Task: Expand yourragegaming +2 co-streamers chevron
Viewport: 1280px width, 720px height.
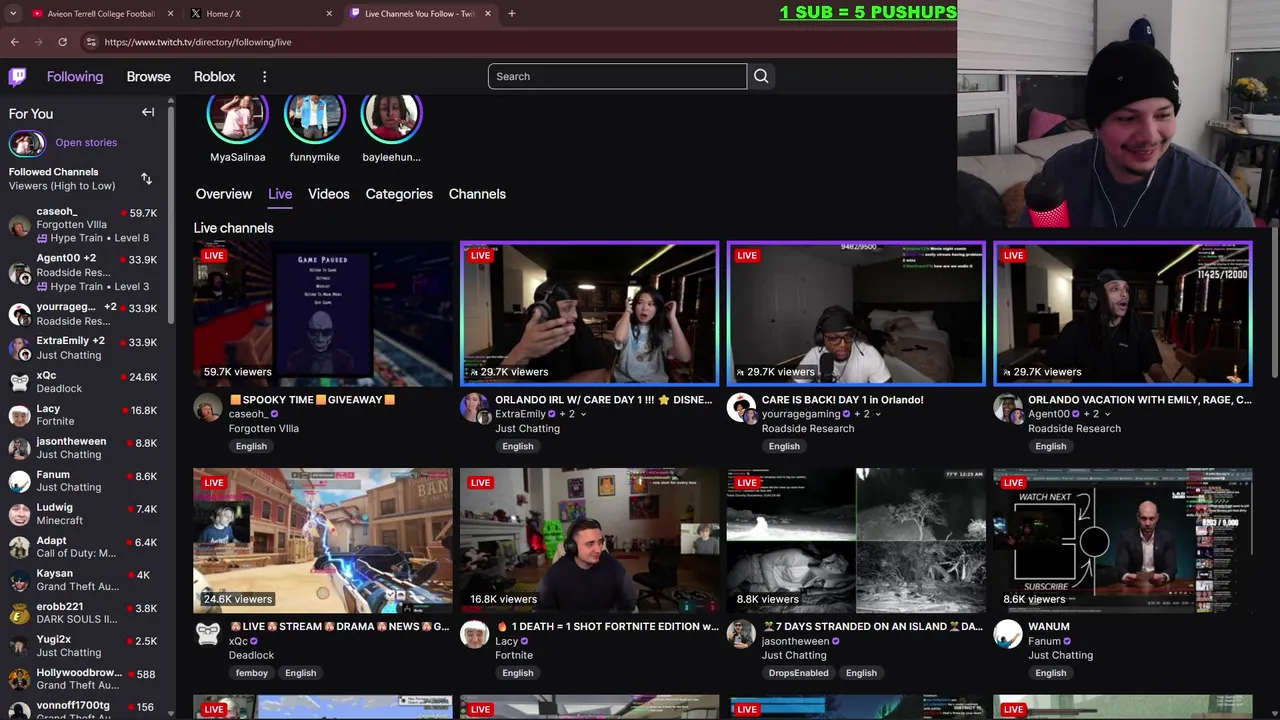Action: [878, 414]
